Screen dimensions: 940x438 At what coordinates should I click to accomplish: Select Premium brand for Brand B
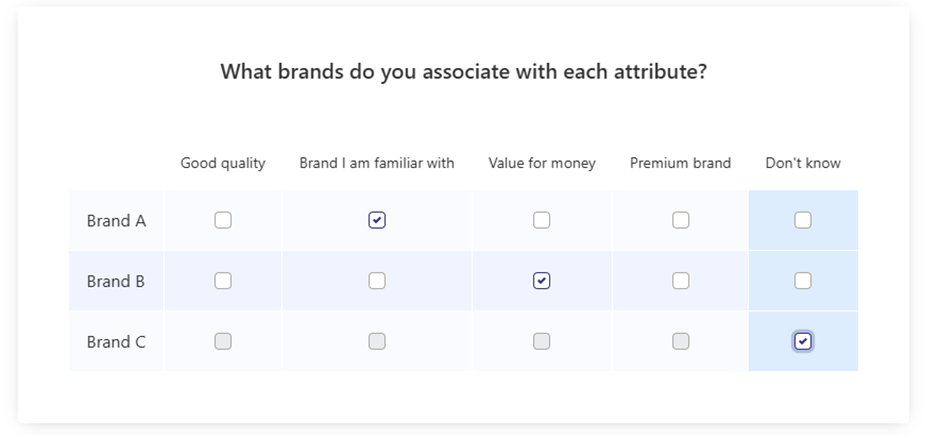click(x=680, y=281)
